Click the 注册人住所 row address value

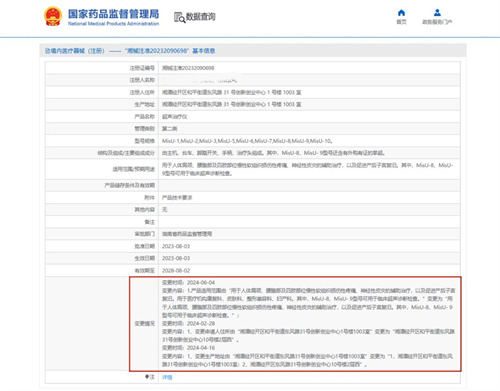tap(232, 92)
